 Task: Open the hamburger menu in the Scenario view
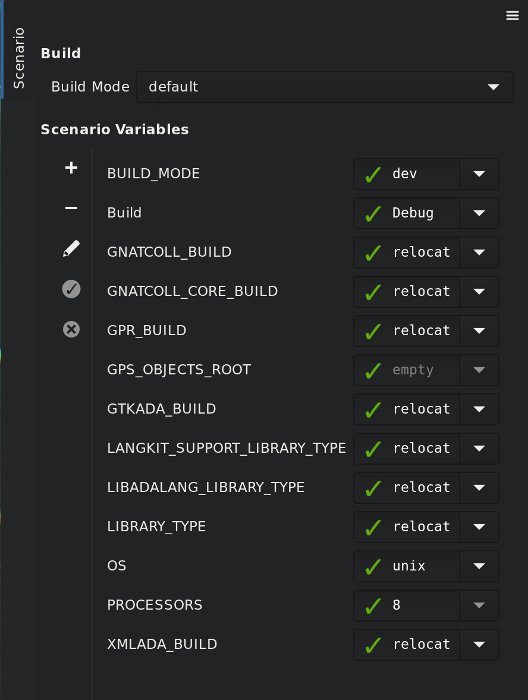512,16
